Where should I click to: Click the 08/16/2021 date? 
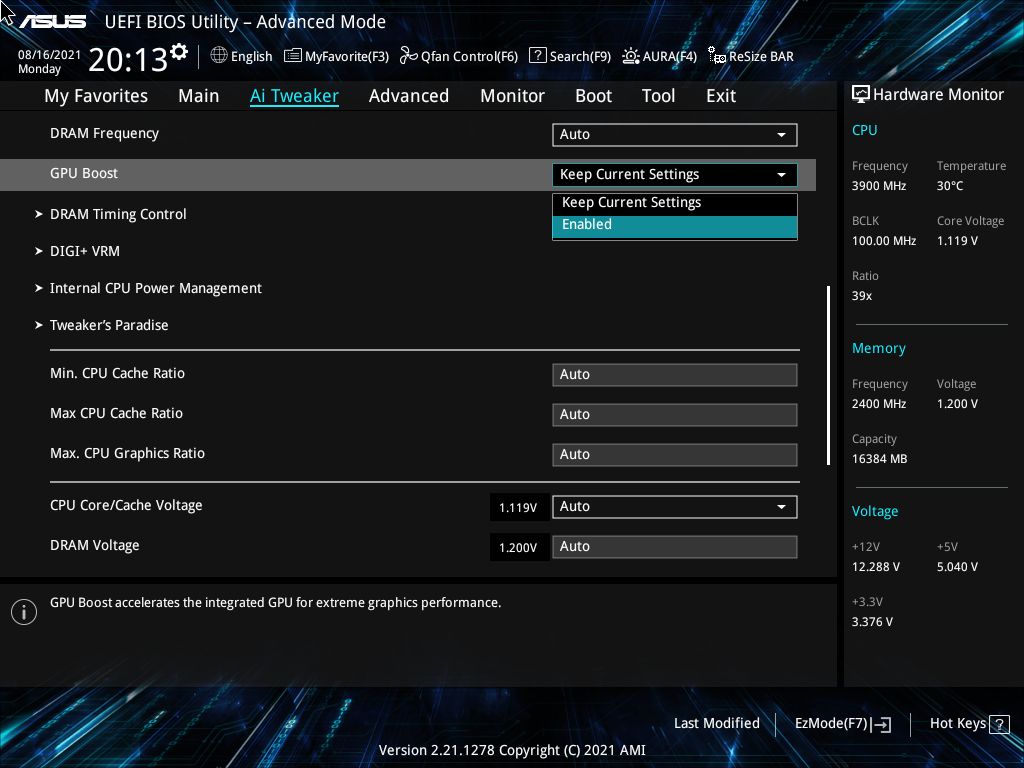click(x=50, y=55)
